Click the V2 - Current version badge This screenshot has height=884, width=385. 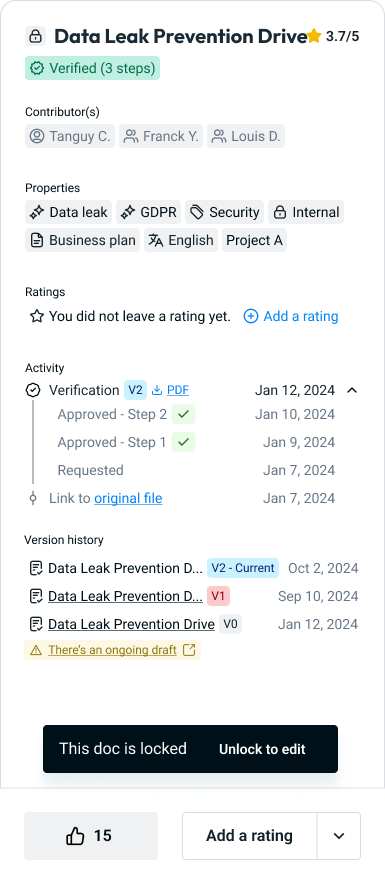(x=243, y=568)
